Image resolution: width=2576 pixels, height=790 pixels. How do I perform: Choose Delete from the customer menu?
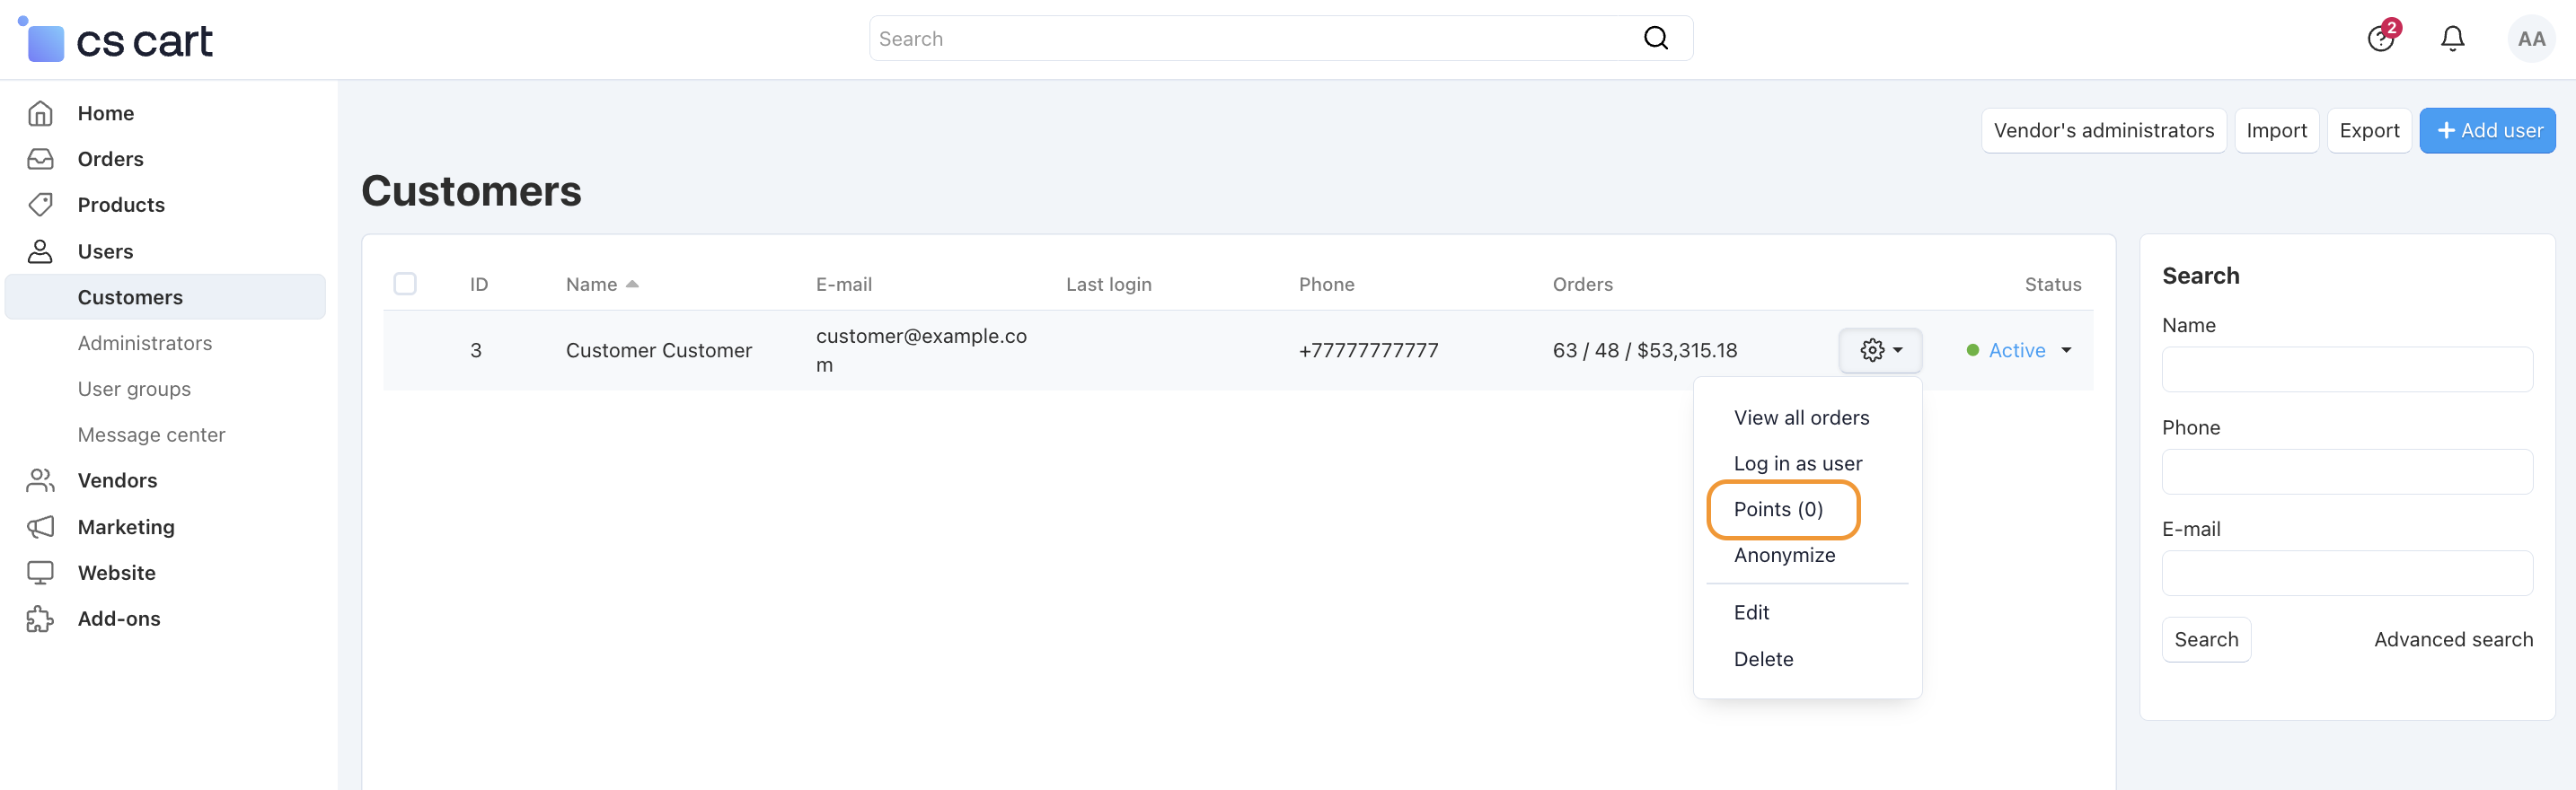tap(1763, 659)
